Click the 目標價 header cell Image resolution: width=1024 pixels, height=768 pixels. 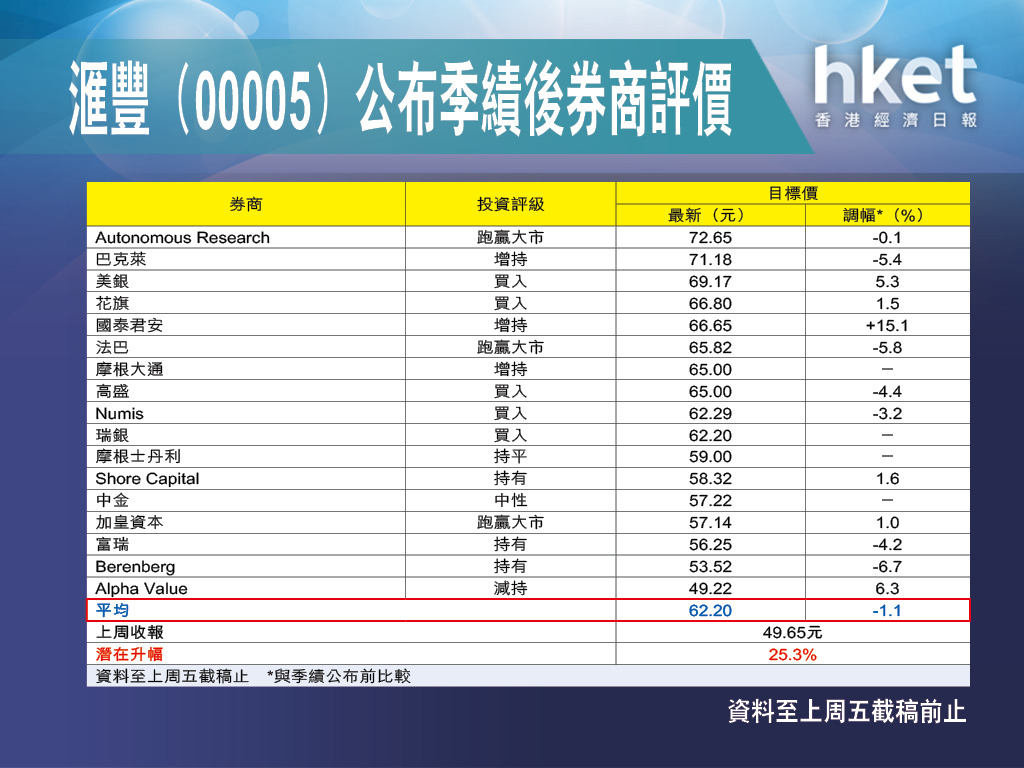(793, 193)
